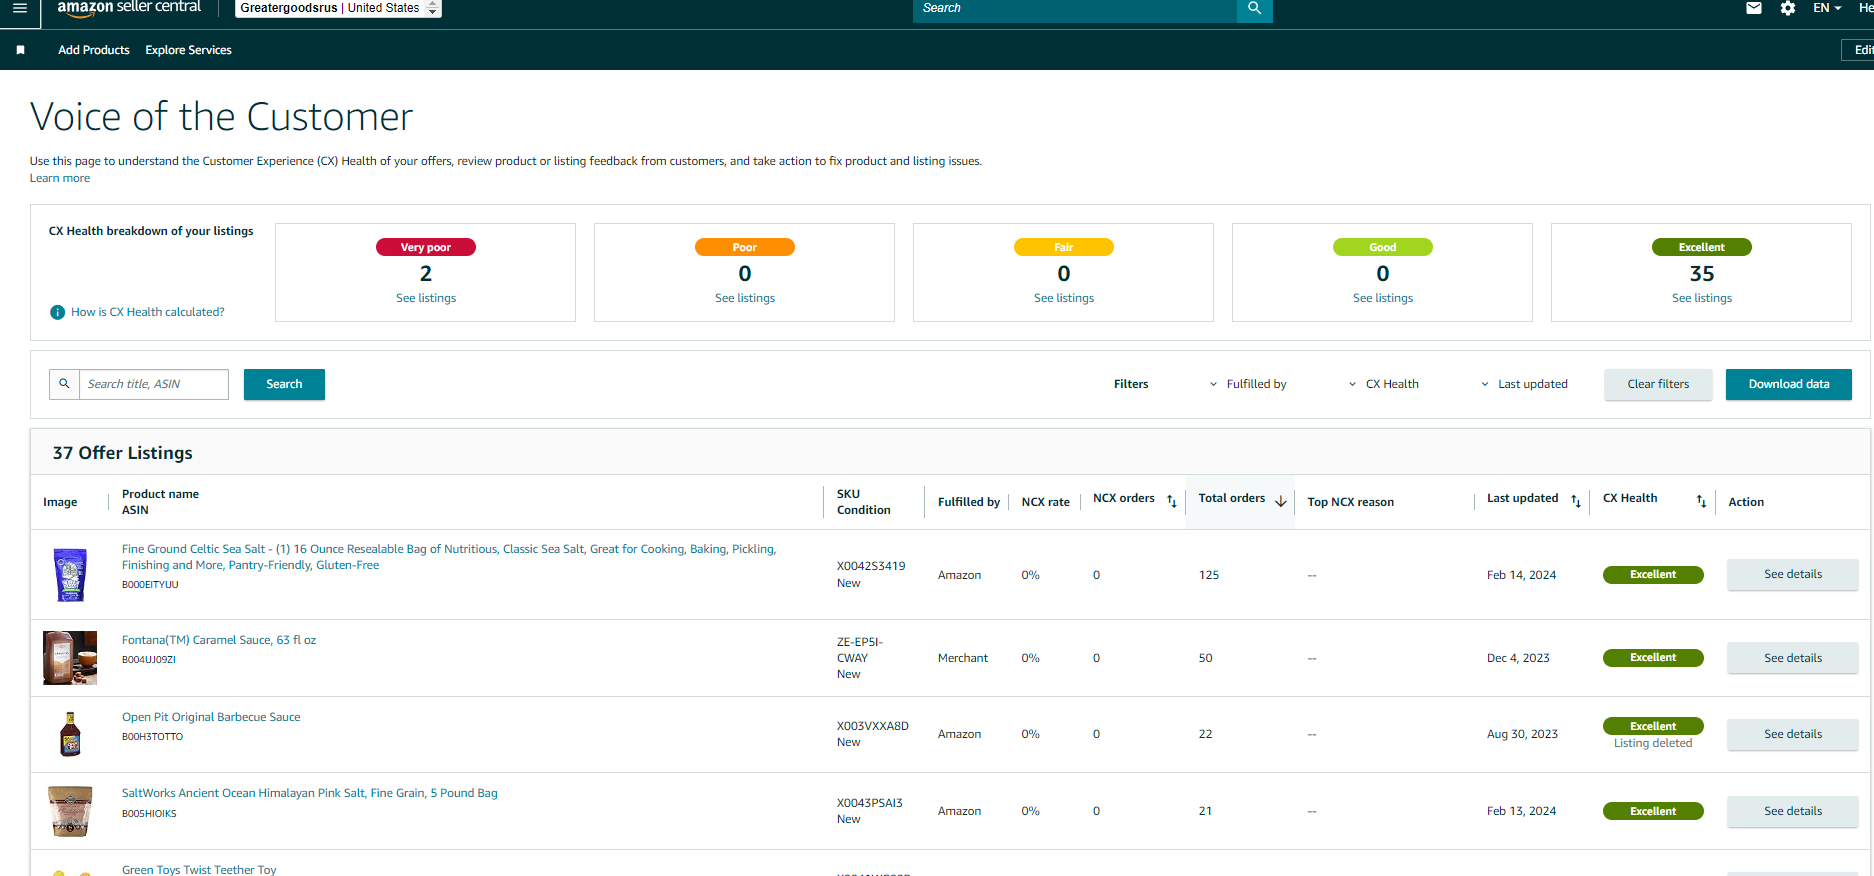This screenshot has width=1874, height=876.
Task: See listings under Excellent
Action: coord(1702,298)
